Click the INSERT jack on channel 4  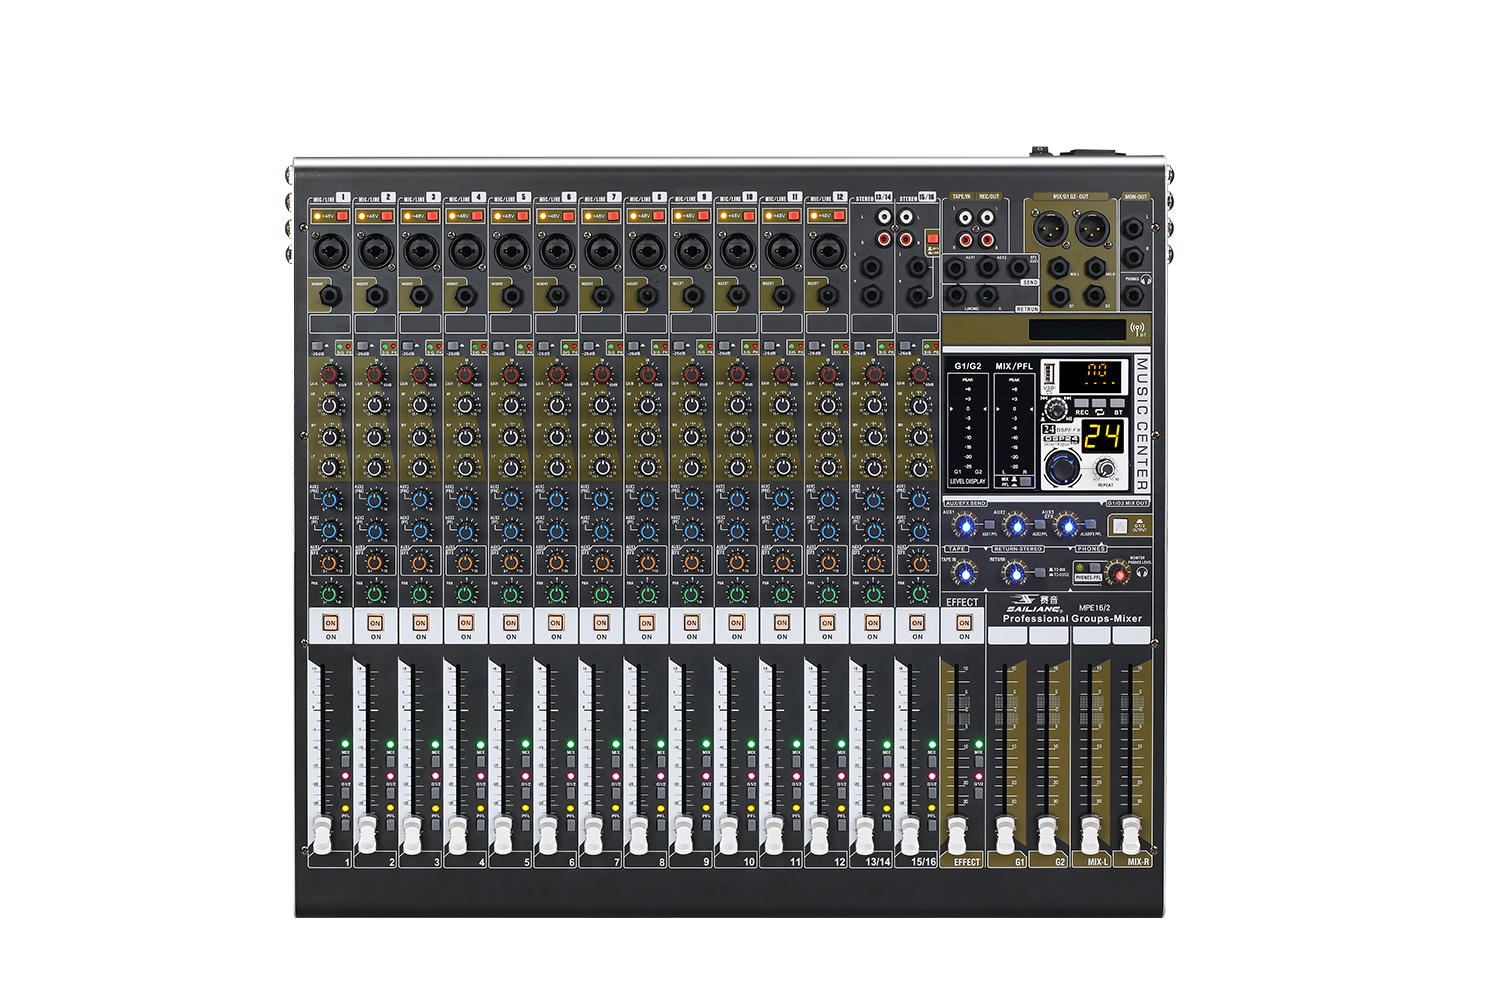pyautogui.click(x=466, y=296)
